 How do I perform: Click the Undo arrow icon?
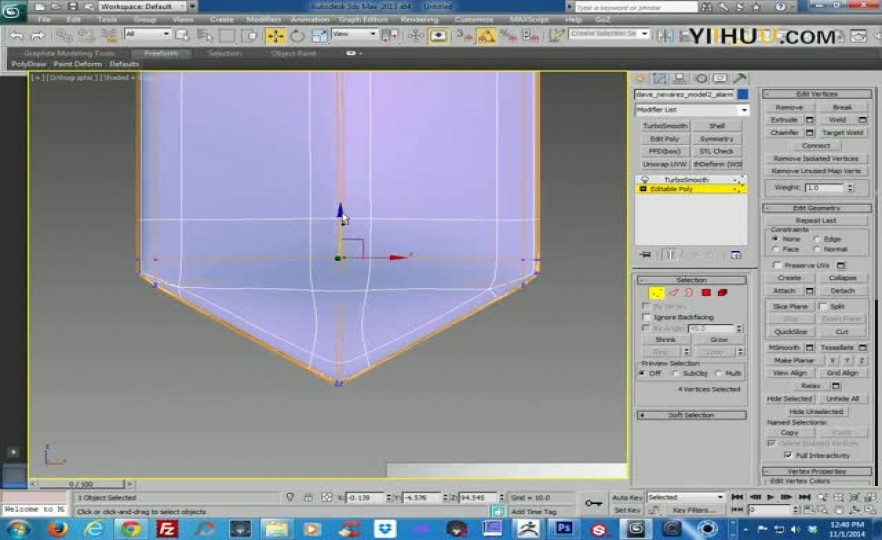point(17,36)
